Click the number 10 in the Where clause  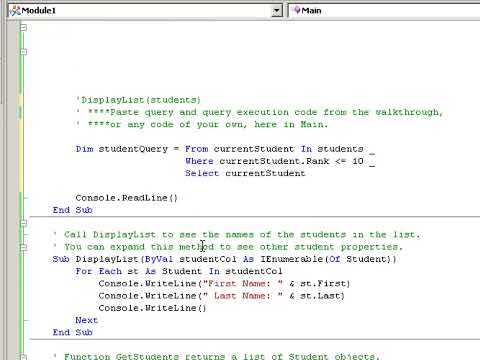coord(358,161)
